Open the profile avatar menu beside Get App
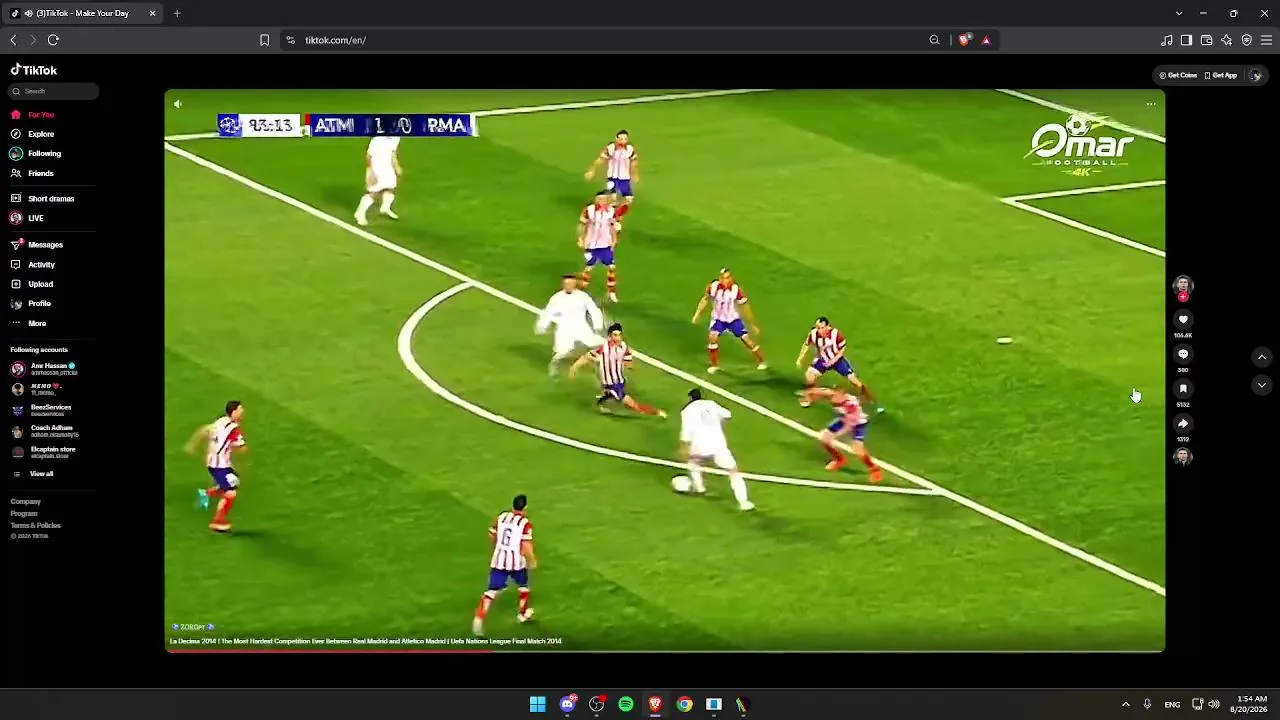1280x720 pixels. 1256,75
